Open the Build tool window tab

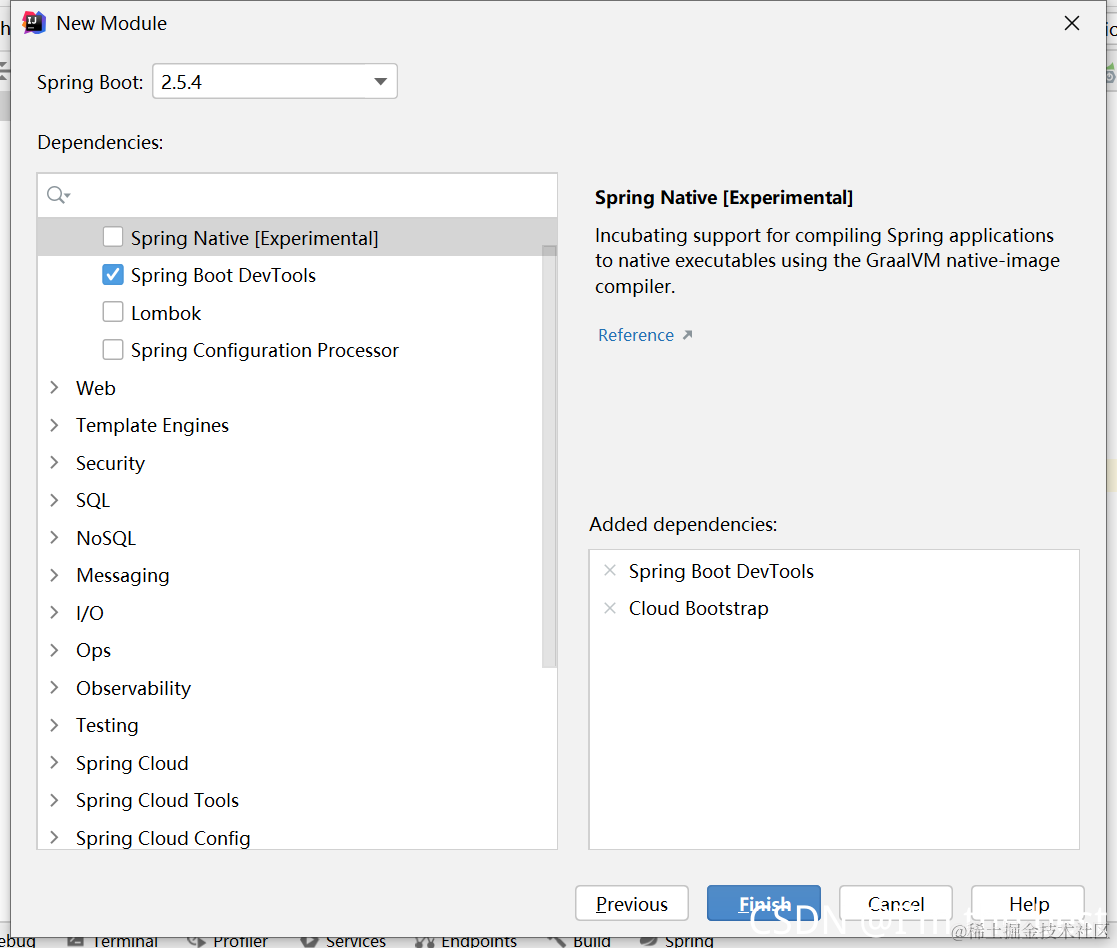click(579, 942)
